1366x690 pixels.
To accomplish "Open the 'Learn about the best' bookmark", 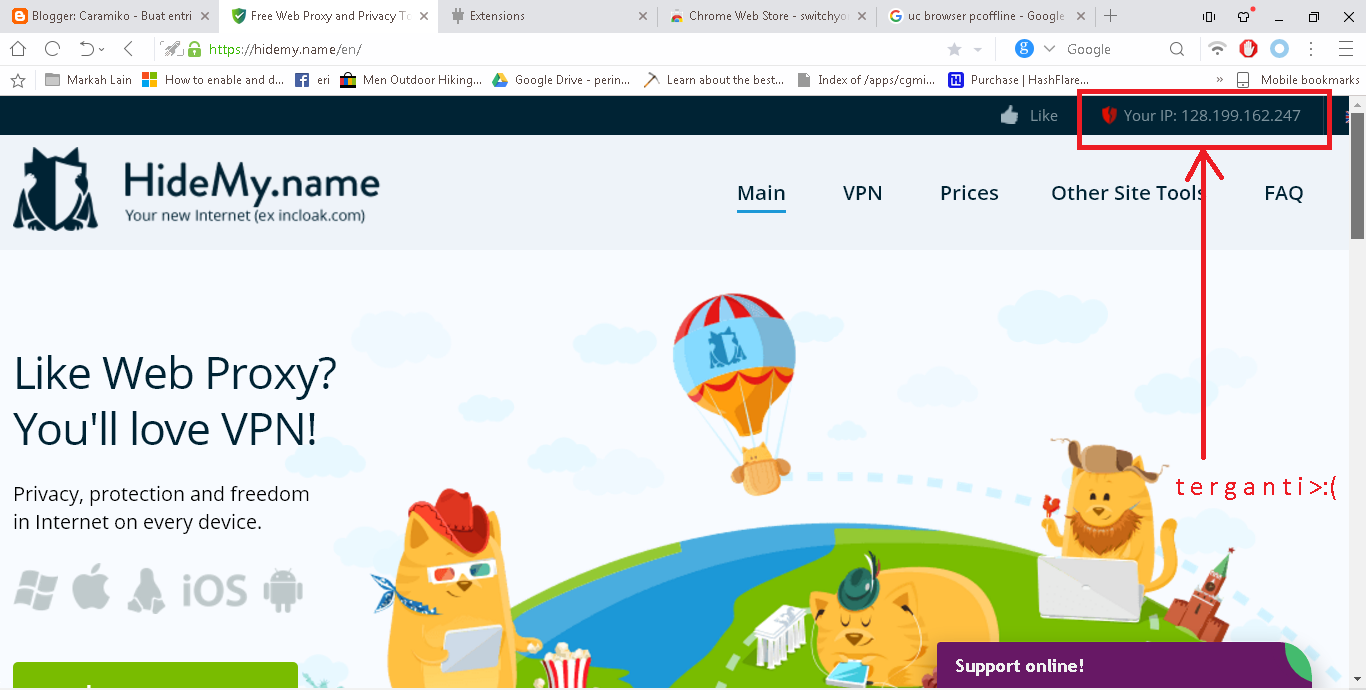I will pos(714,80).
